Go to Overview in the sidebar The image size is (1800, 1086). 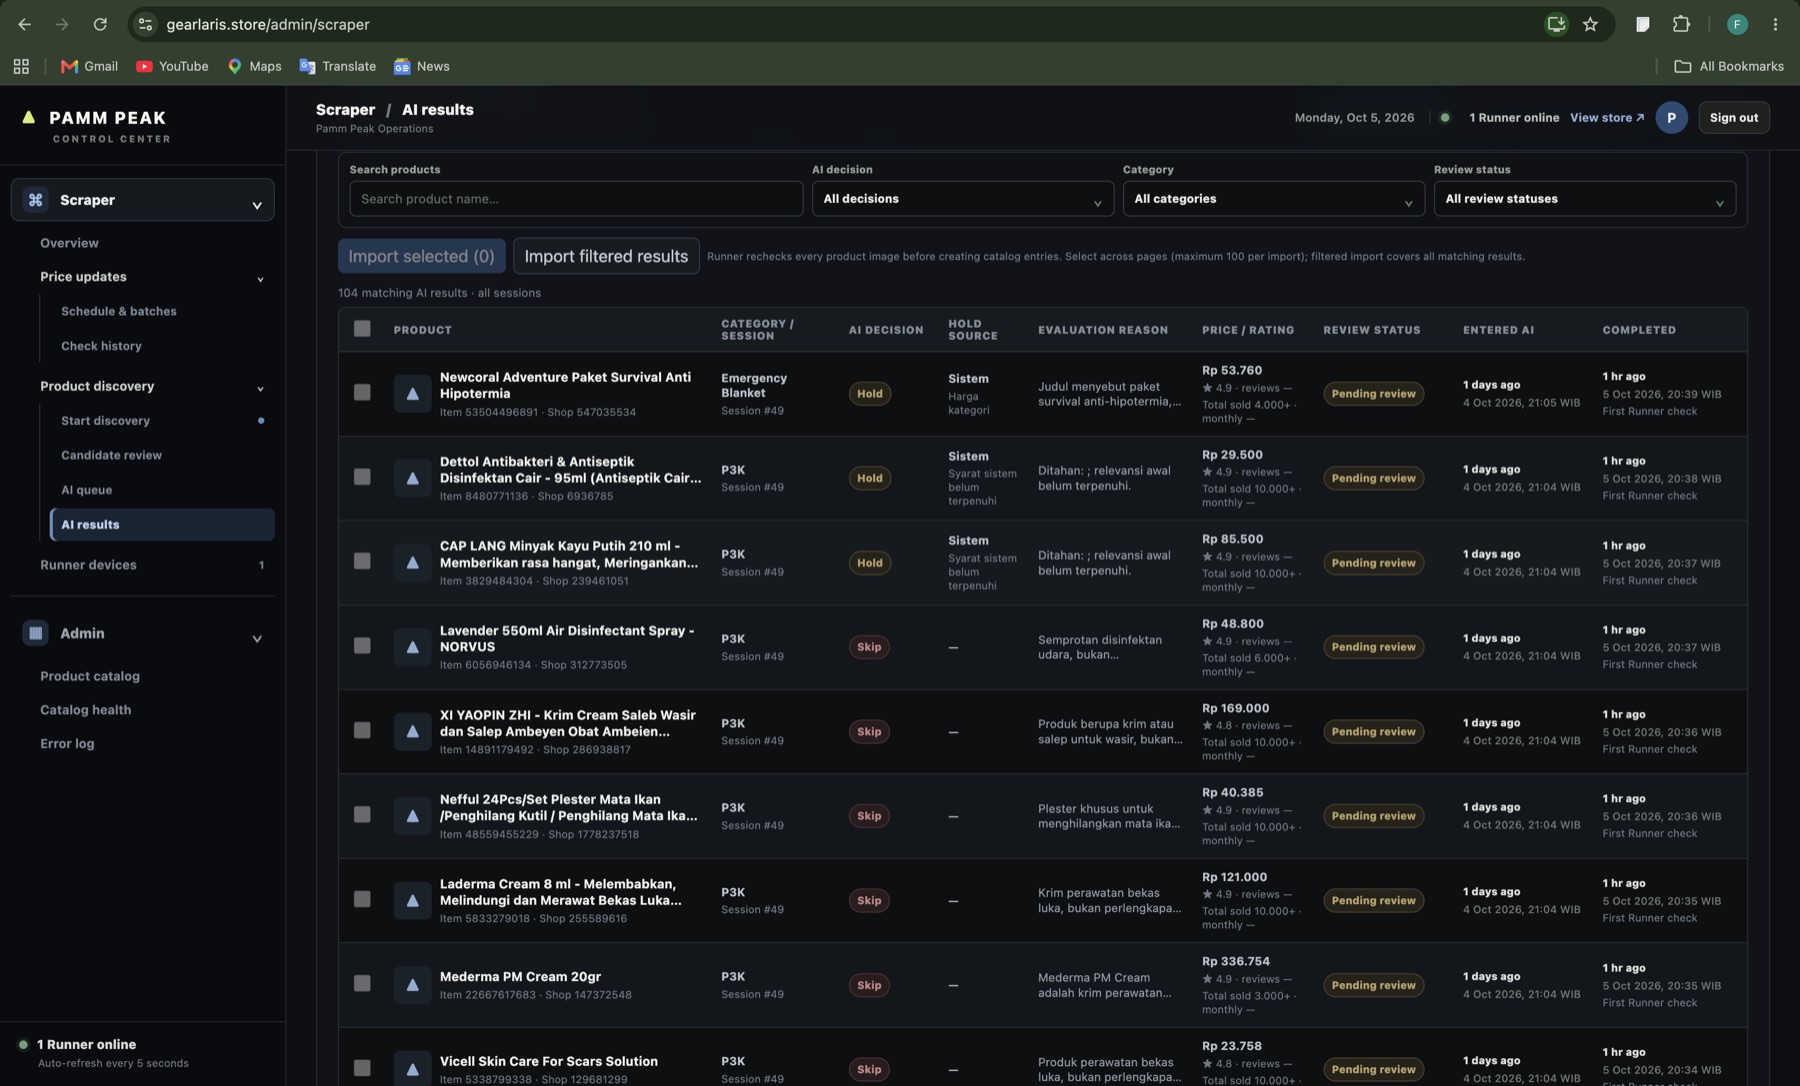point(69,243)
